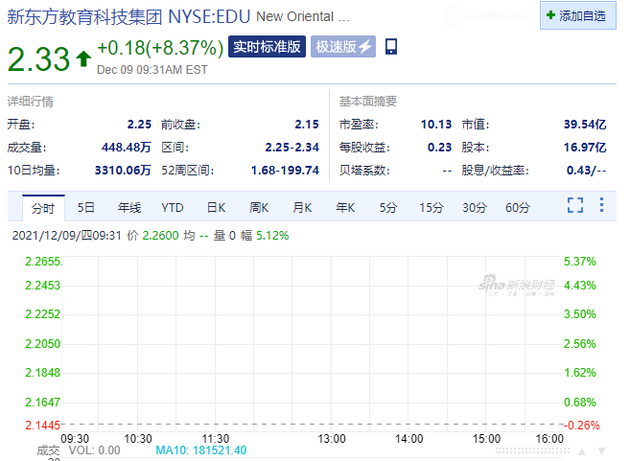Select the 15分 chart tab
This screenshot has height=461, width=630.
pyautogui.click(x=431, y=208)
